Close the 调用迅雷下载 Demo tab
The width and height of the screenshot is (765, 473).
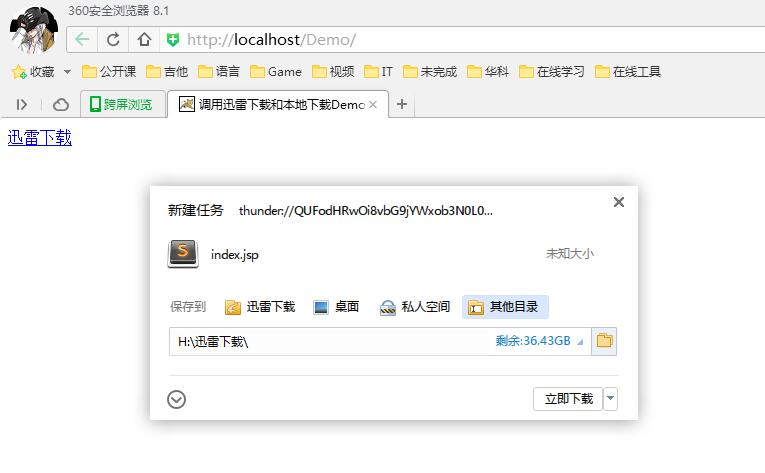(373, 104)
